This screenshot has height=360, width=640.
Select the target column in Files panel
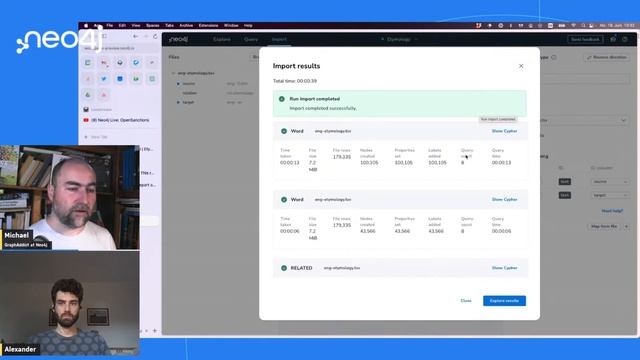(188, 102)
